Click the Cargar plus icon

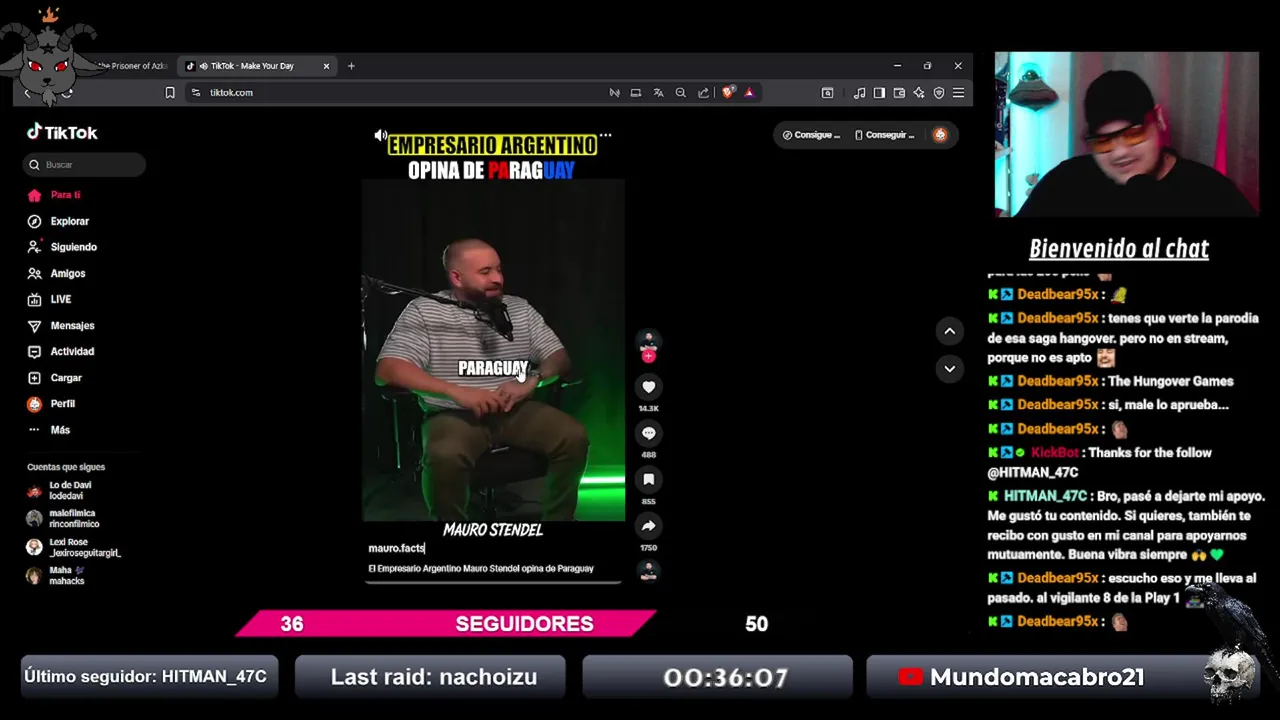[x=34, y=377]
